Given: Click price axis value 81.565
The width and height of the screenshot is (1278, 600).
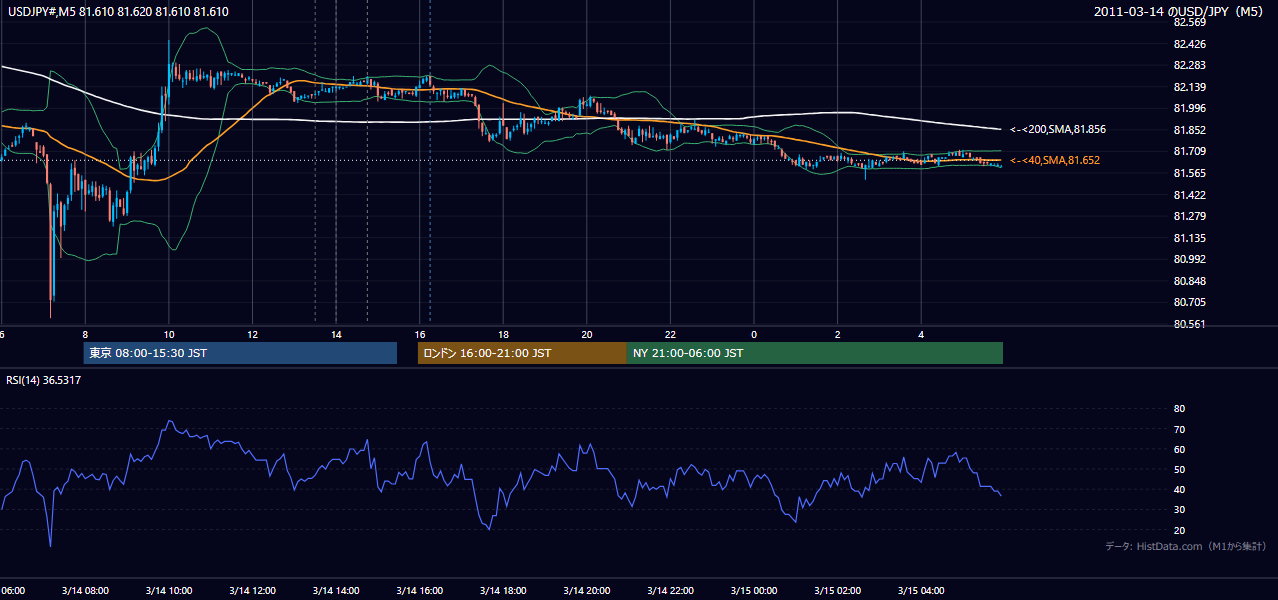Looking at the screenshot, I should pyautogui.click(x=1190, y=173).
